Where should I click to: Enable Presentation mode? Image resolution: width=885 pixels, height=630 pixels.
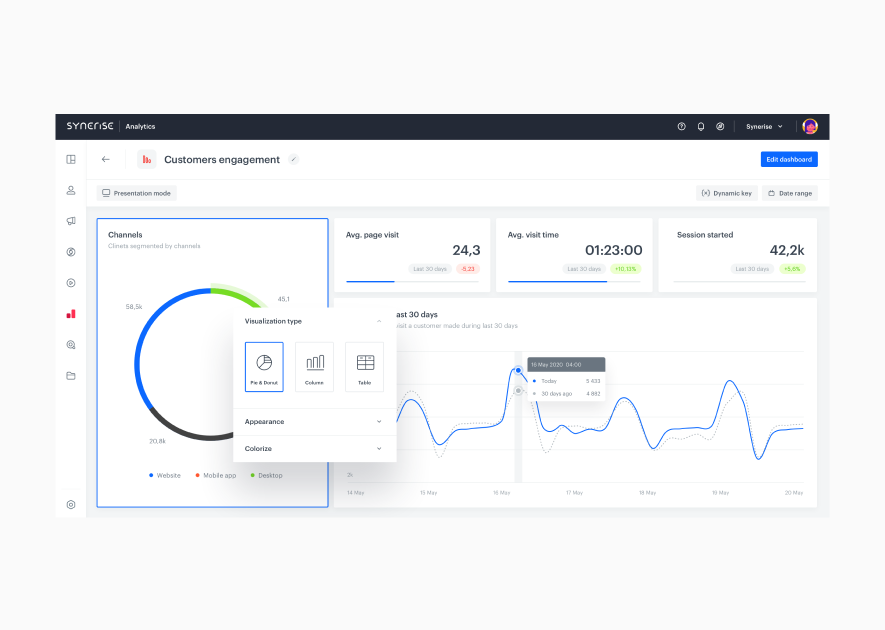[x=137, y=193]
